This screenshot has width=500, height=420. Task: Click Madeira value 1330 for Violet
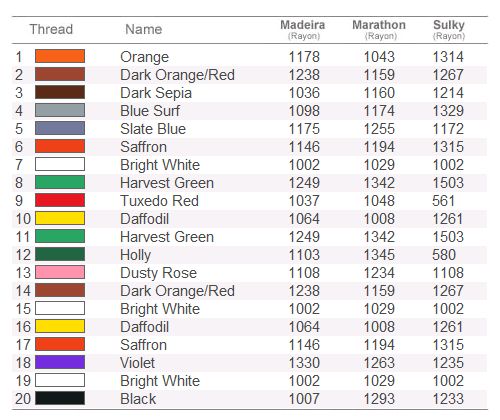[x=304, y=363]
